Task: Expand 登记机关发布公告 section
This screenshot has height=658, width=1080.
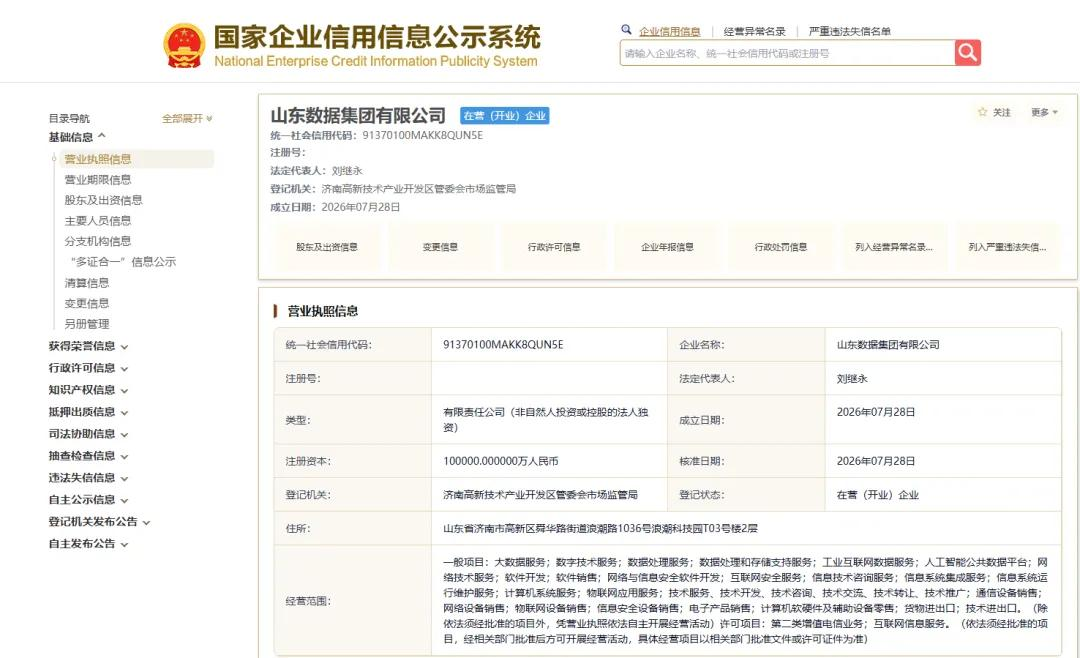Action: (x=99, y=522)
